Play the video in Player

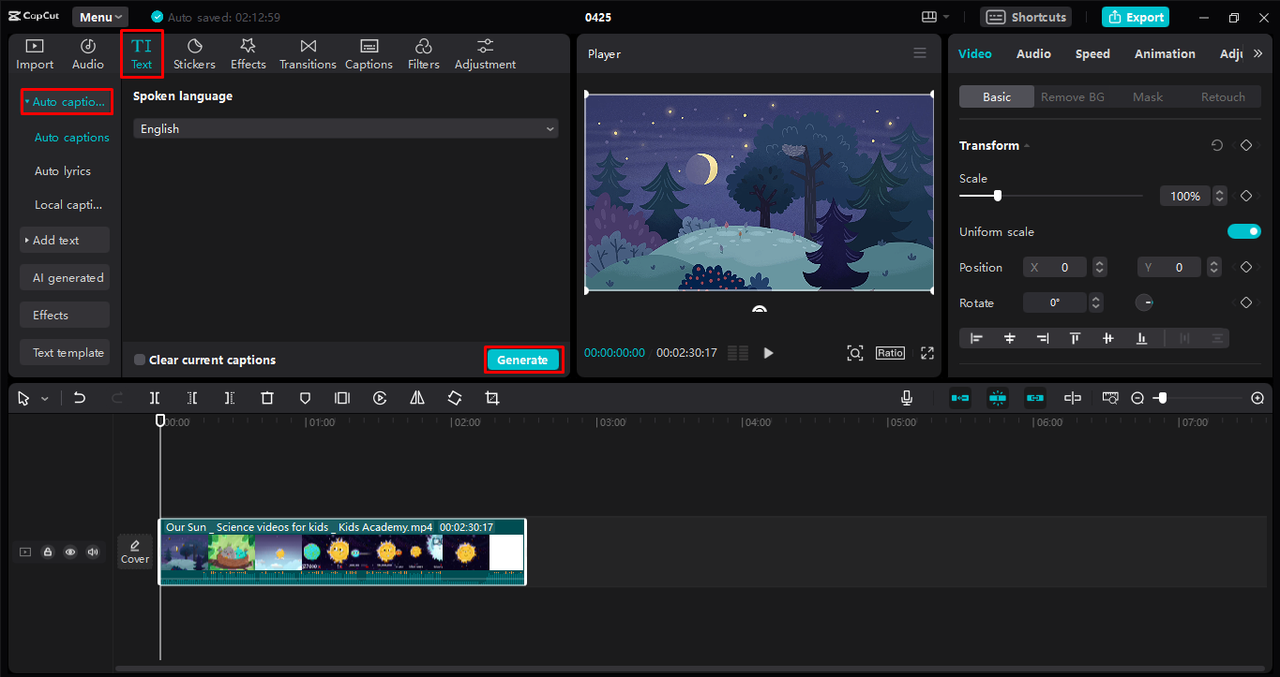coord(768,353)
